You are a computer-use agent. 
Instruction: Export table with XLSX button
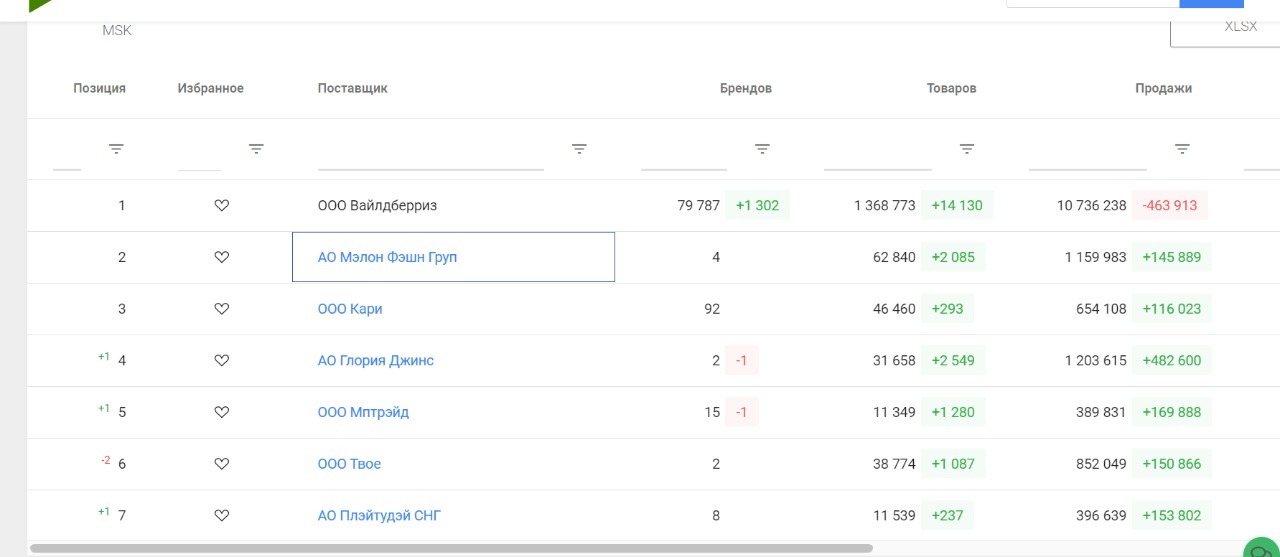1240,27
